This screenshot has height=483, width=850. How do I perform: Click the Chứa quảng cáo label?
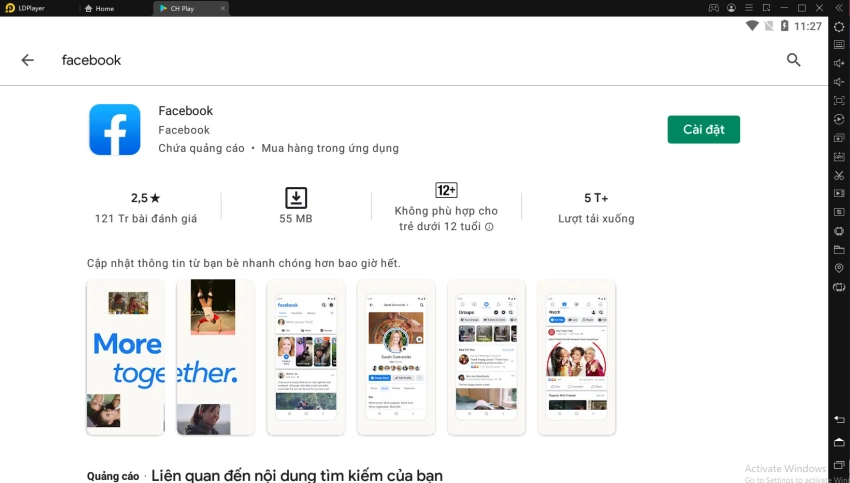[x=201, y=148]
